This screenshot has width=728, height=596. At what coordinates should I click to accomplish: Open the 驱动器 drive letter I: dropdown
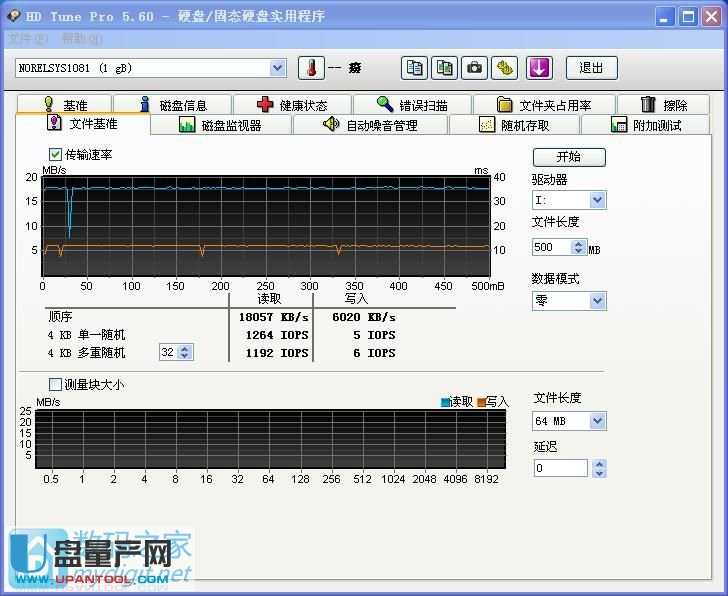[597, 200]
